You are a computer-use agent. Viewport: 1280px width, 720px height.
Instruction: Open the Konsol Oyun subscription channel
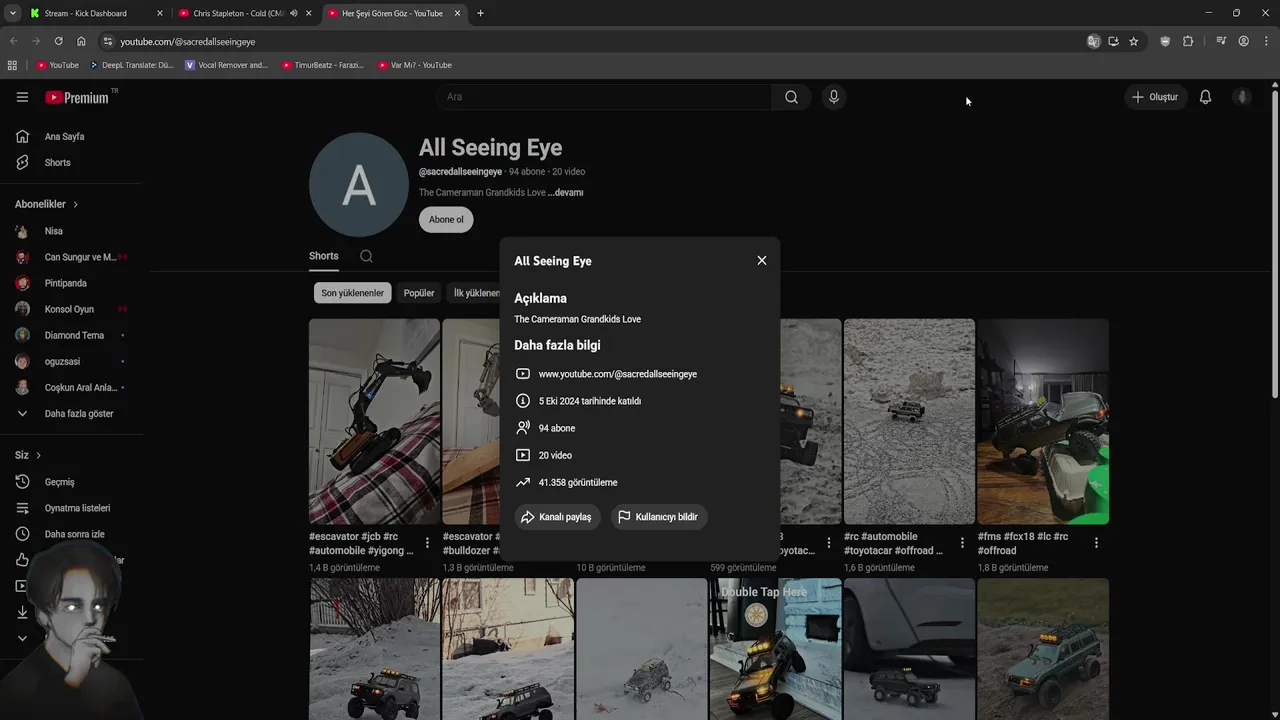70,309
